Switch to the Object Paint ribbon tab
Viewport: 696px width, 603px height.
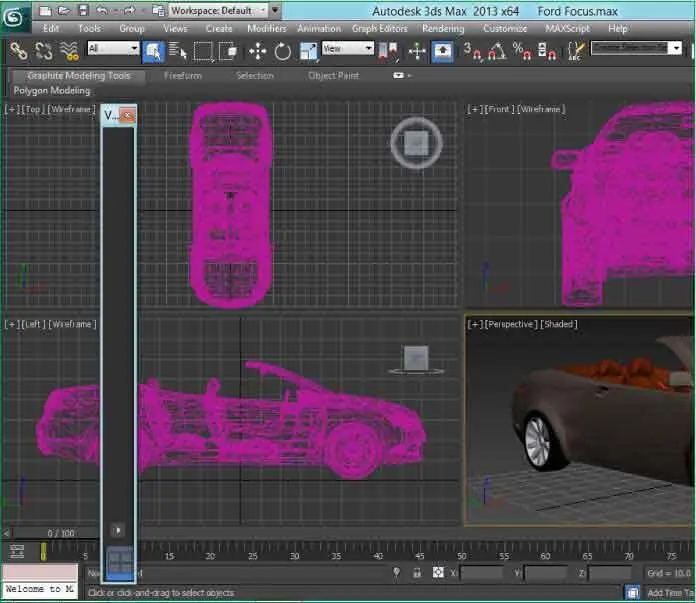point(333,76)
